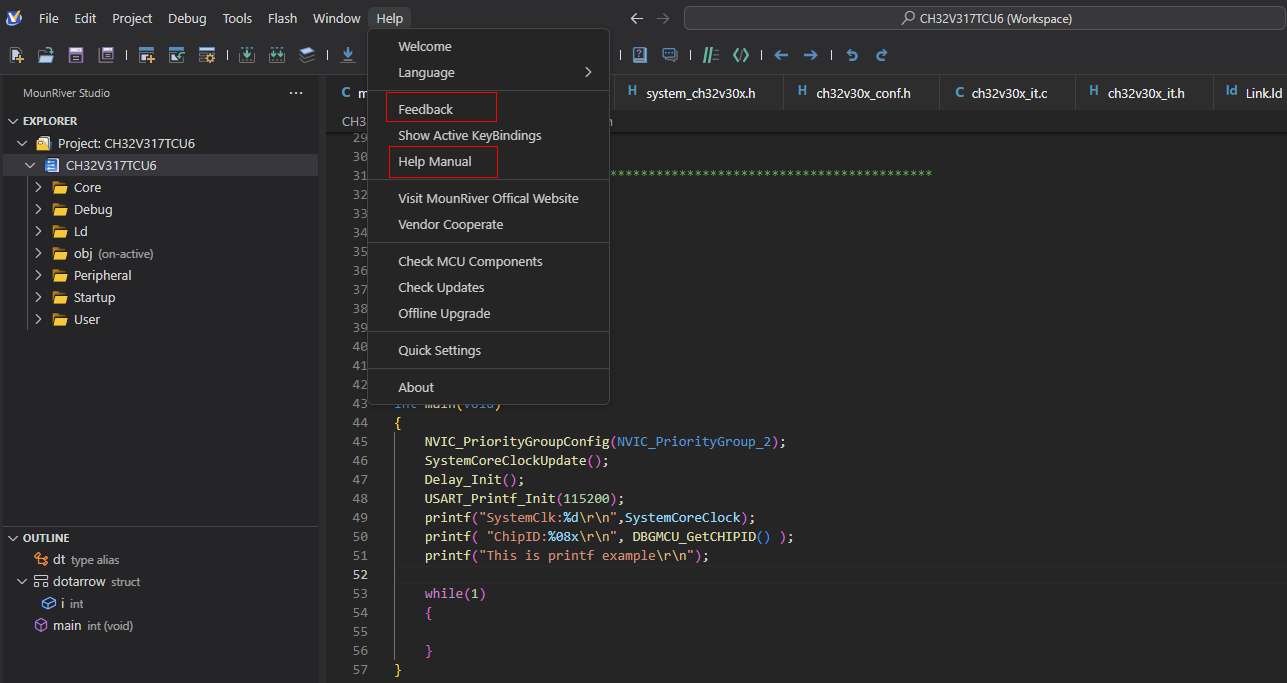Click the toggle line comment icon
Screen dimensions: 1287x683
[710, 55]
